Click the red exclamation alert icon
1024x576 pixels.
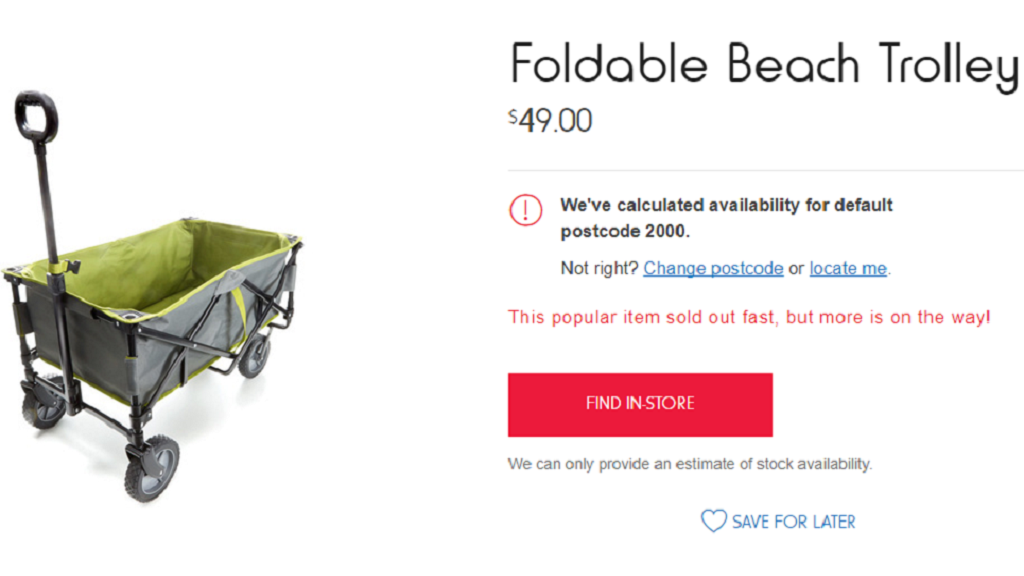tap(526, 210)
